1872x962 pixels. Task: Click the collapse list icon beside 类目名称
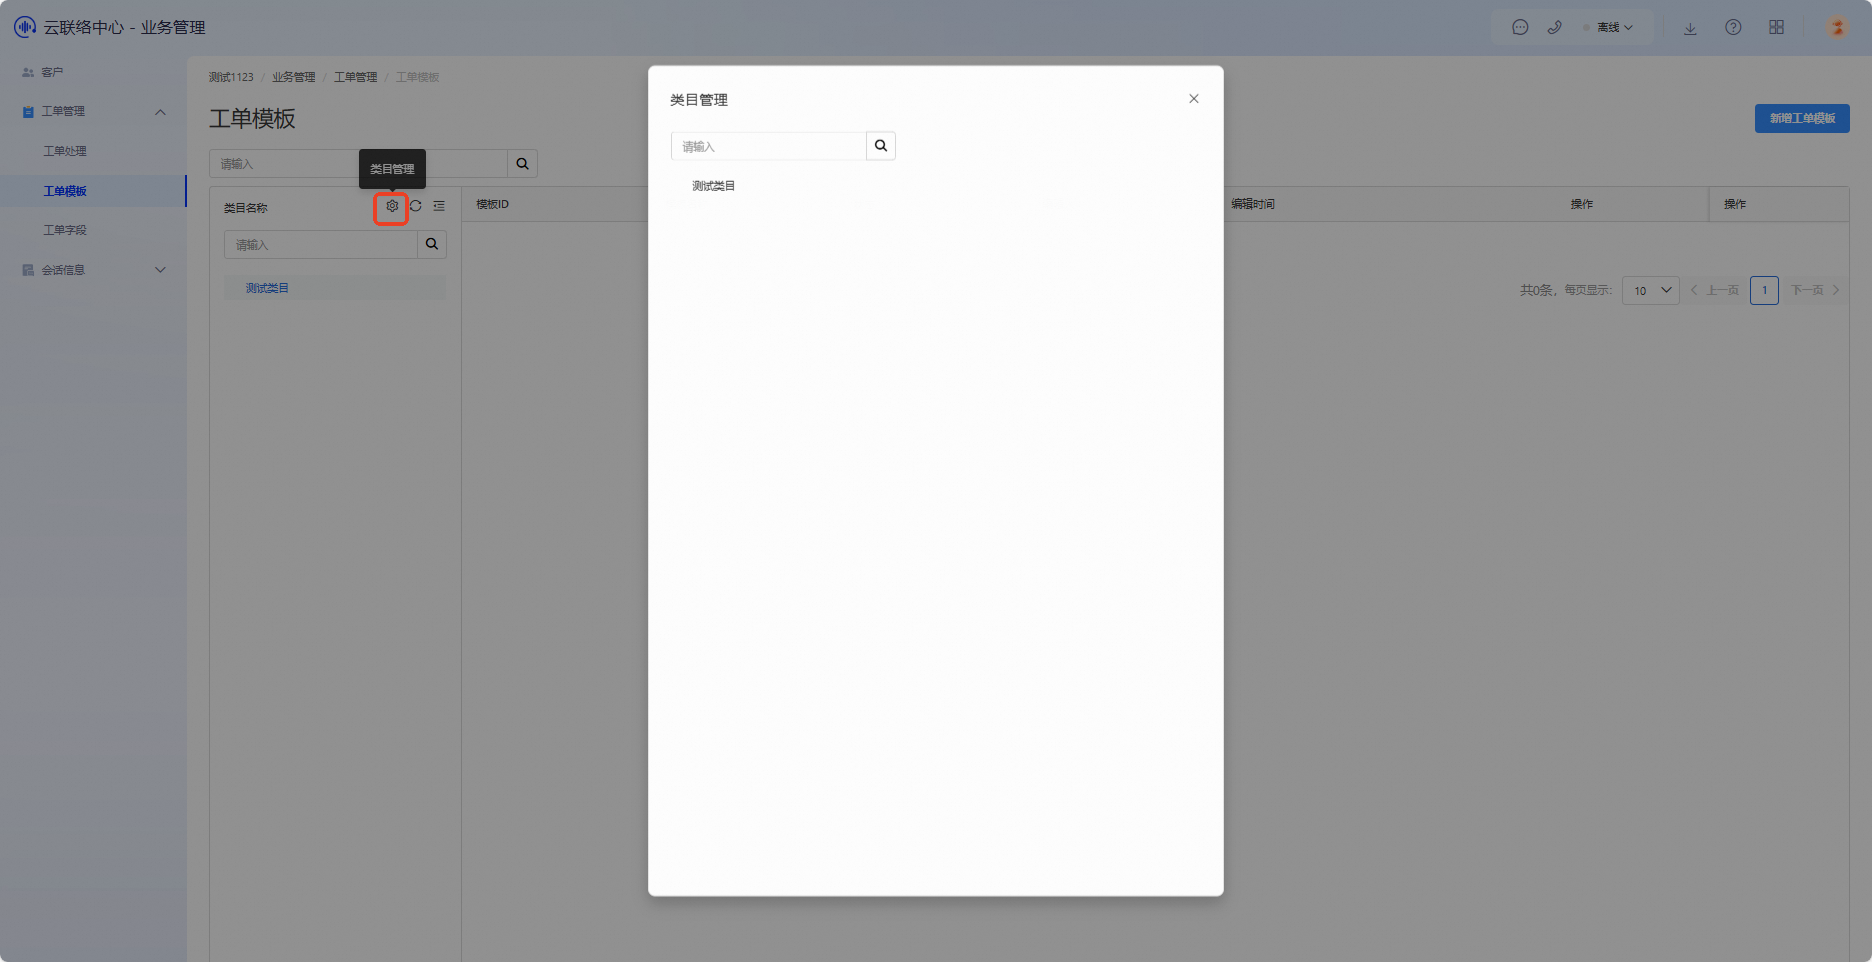[x=439, y=206]
